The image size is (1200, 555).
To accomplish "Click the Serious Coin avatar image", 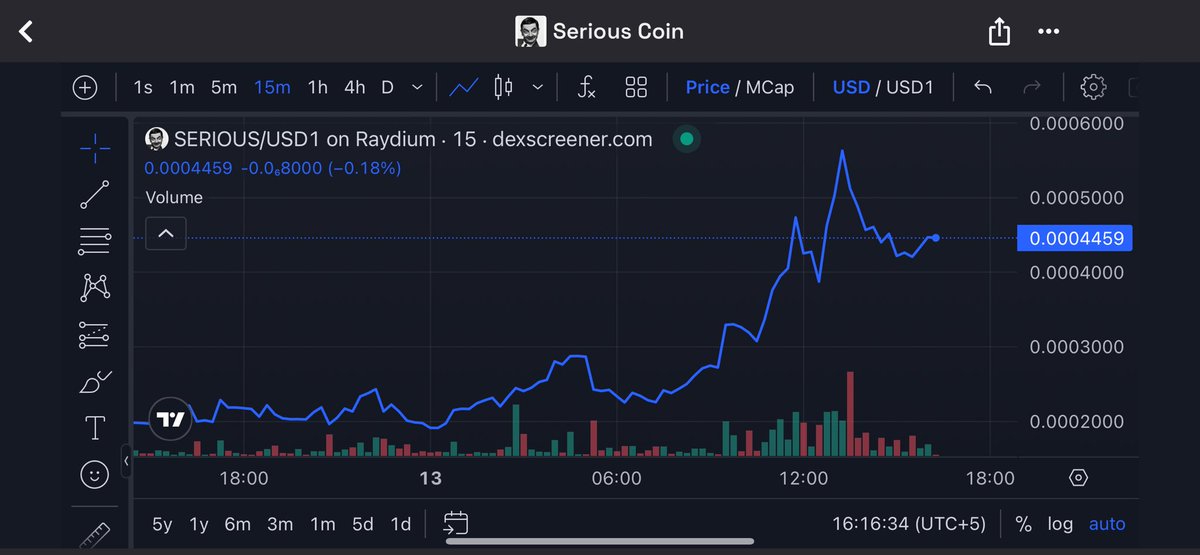I will pyautogui.click(x=529, y=32).
